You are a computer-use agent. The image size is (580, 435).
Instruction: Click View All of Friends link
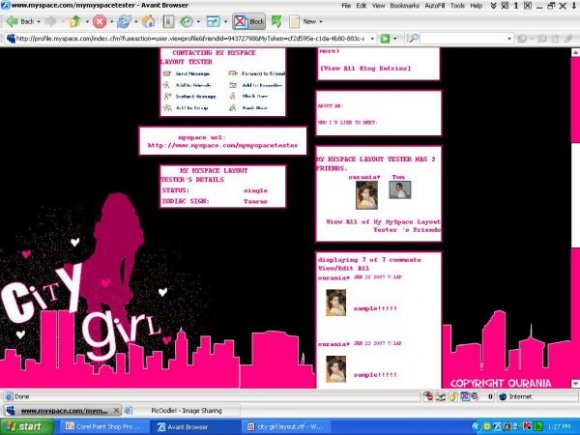(383, 226)
